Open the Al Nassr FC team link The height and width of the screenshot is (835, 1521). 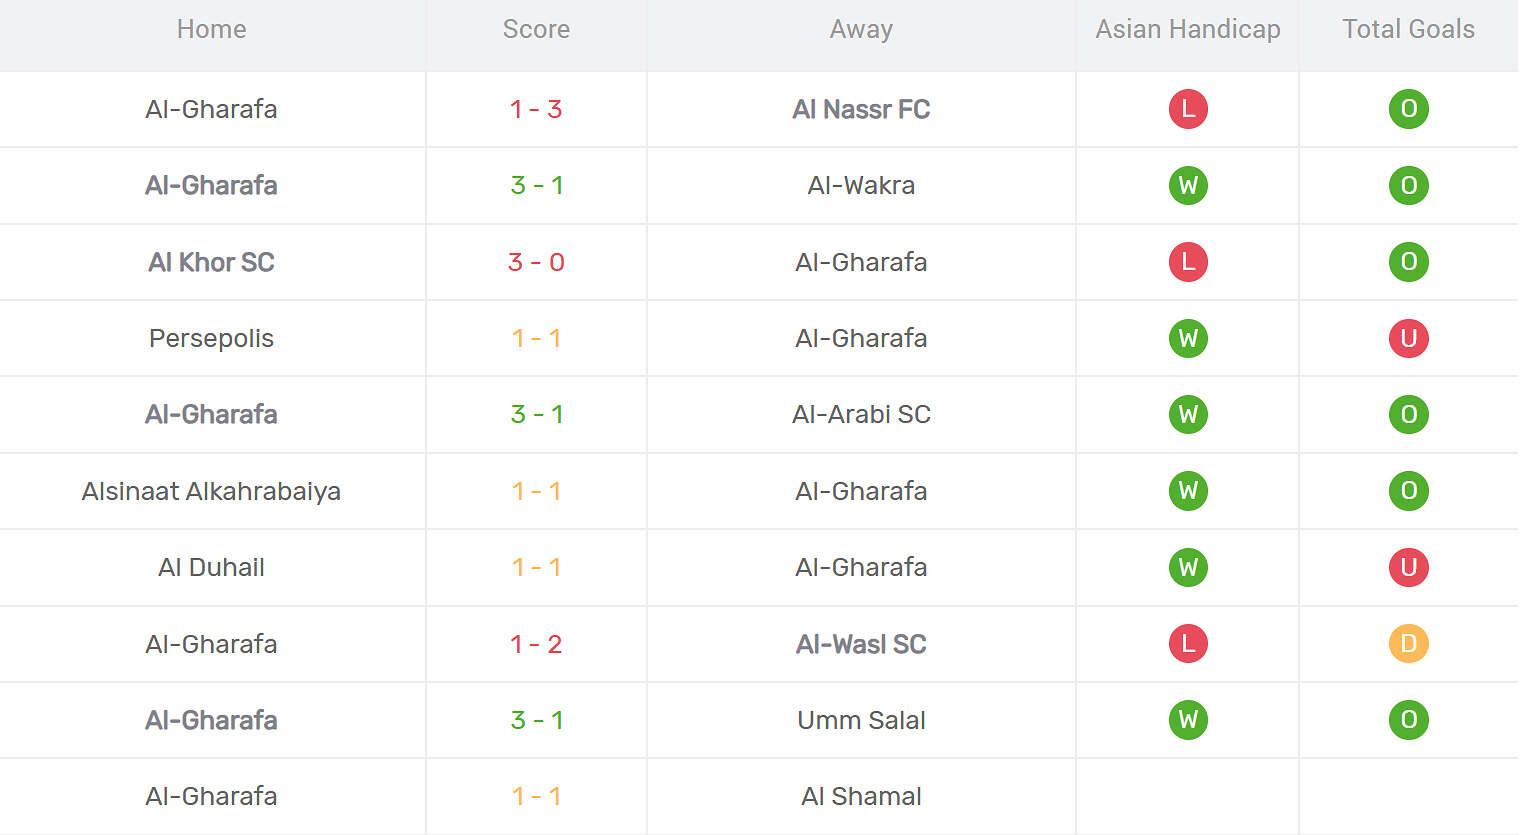tap(861, 109)
